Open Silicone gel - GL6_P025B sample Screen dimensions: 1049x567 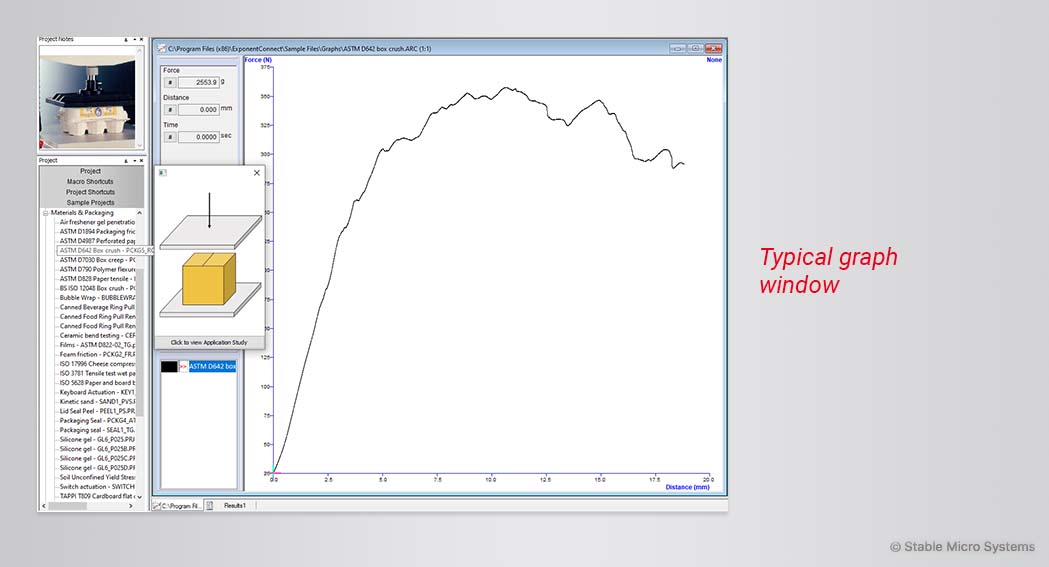97,449
